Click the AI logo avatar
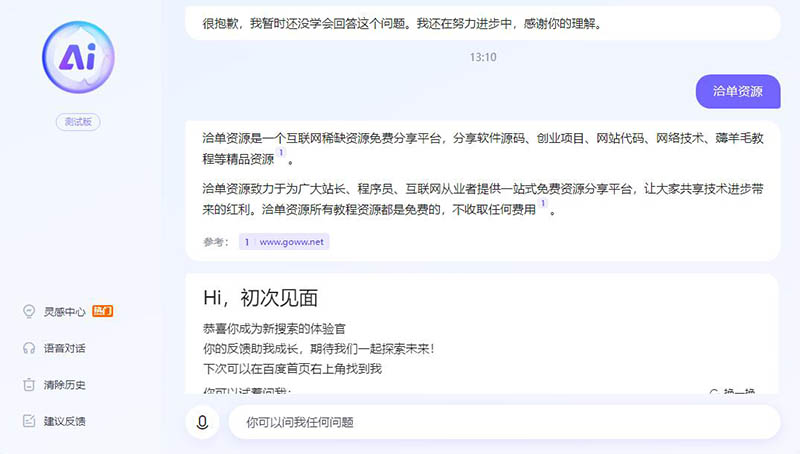Screen dimensions: 800x454 (x=78, y=57)
